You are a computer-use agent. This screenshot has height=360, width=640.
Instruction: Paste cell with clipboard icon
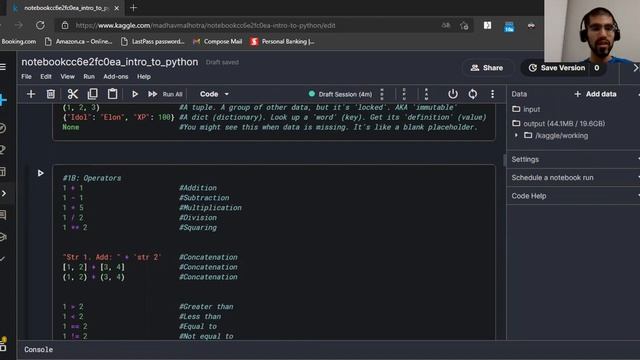pos(112,94)
